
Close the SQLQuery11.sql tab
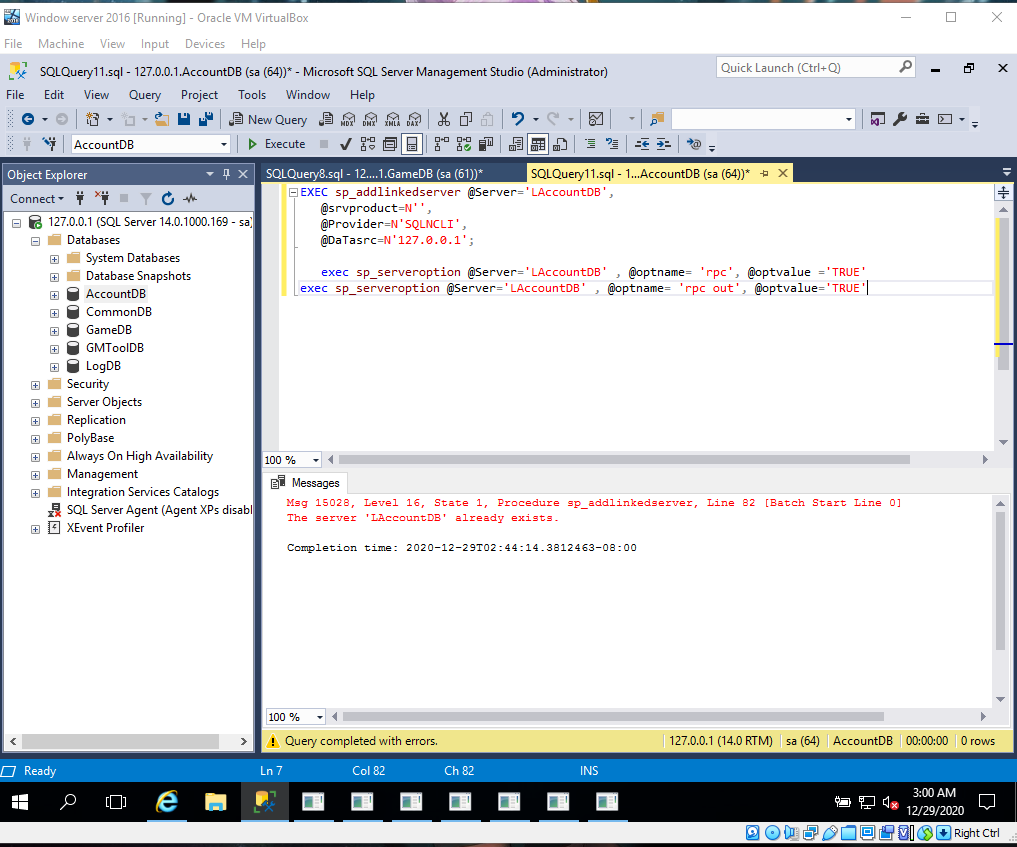783,173
